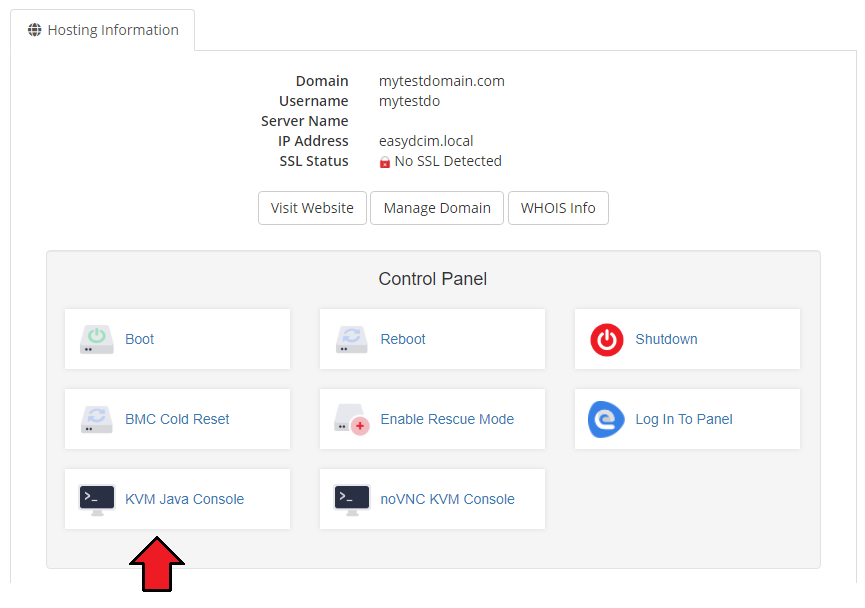Image resolution: width=865 pixels, height=608 pixels.
Task: Click the Server Name field label
Action: click(x=305, y=121)
